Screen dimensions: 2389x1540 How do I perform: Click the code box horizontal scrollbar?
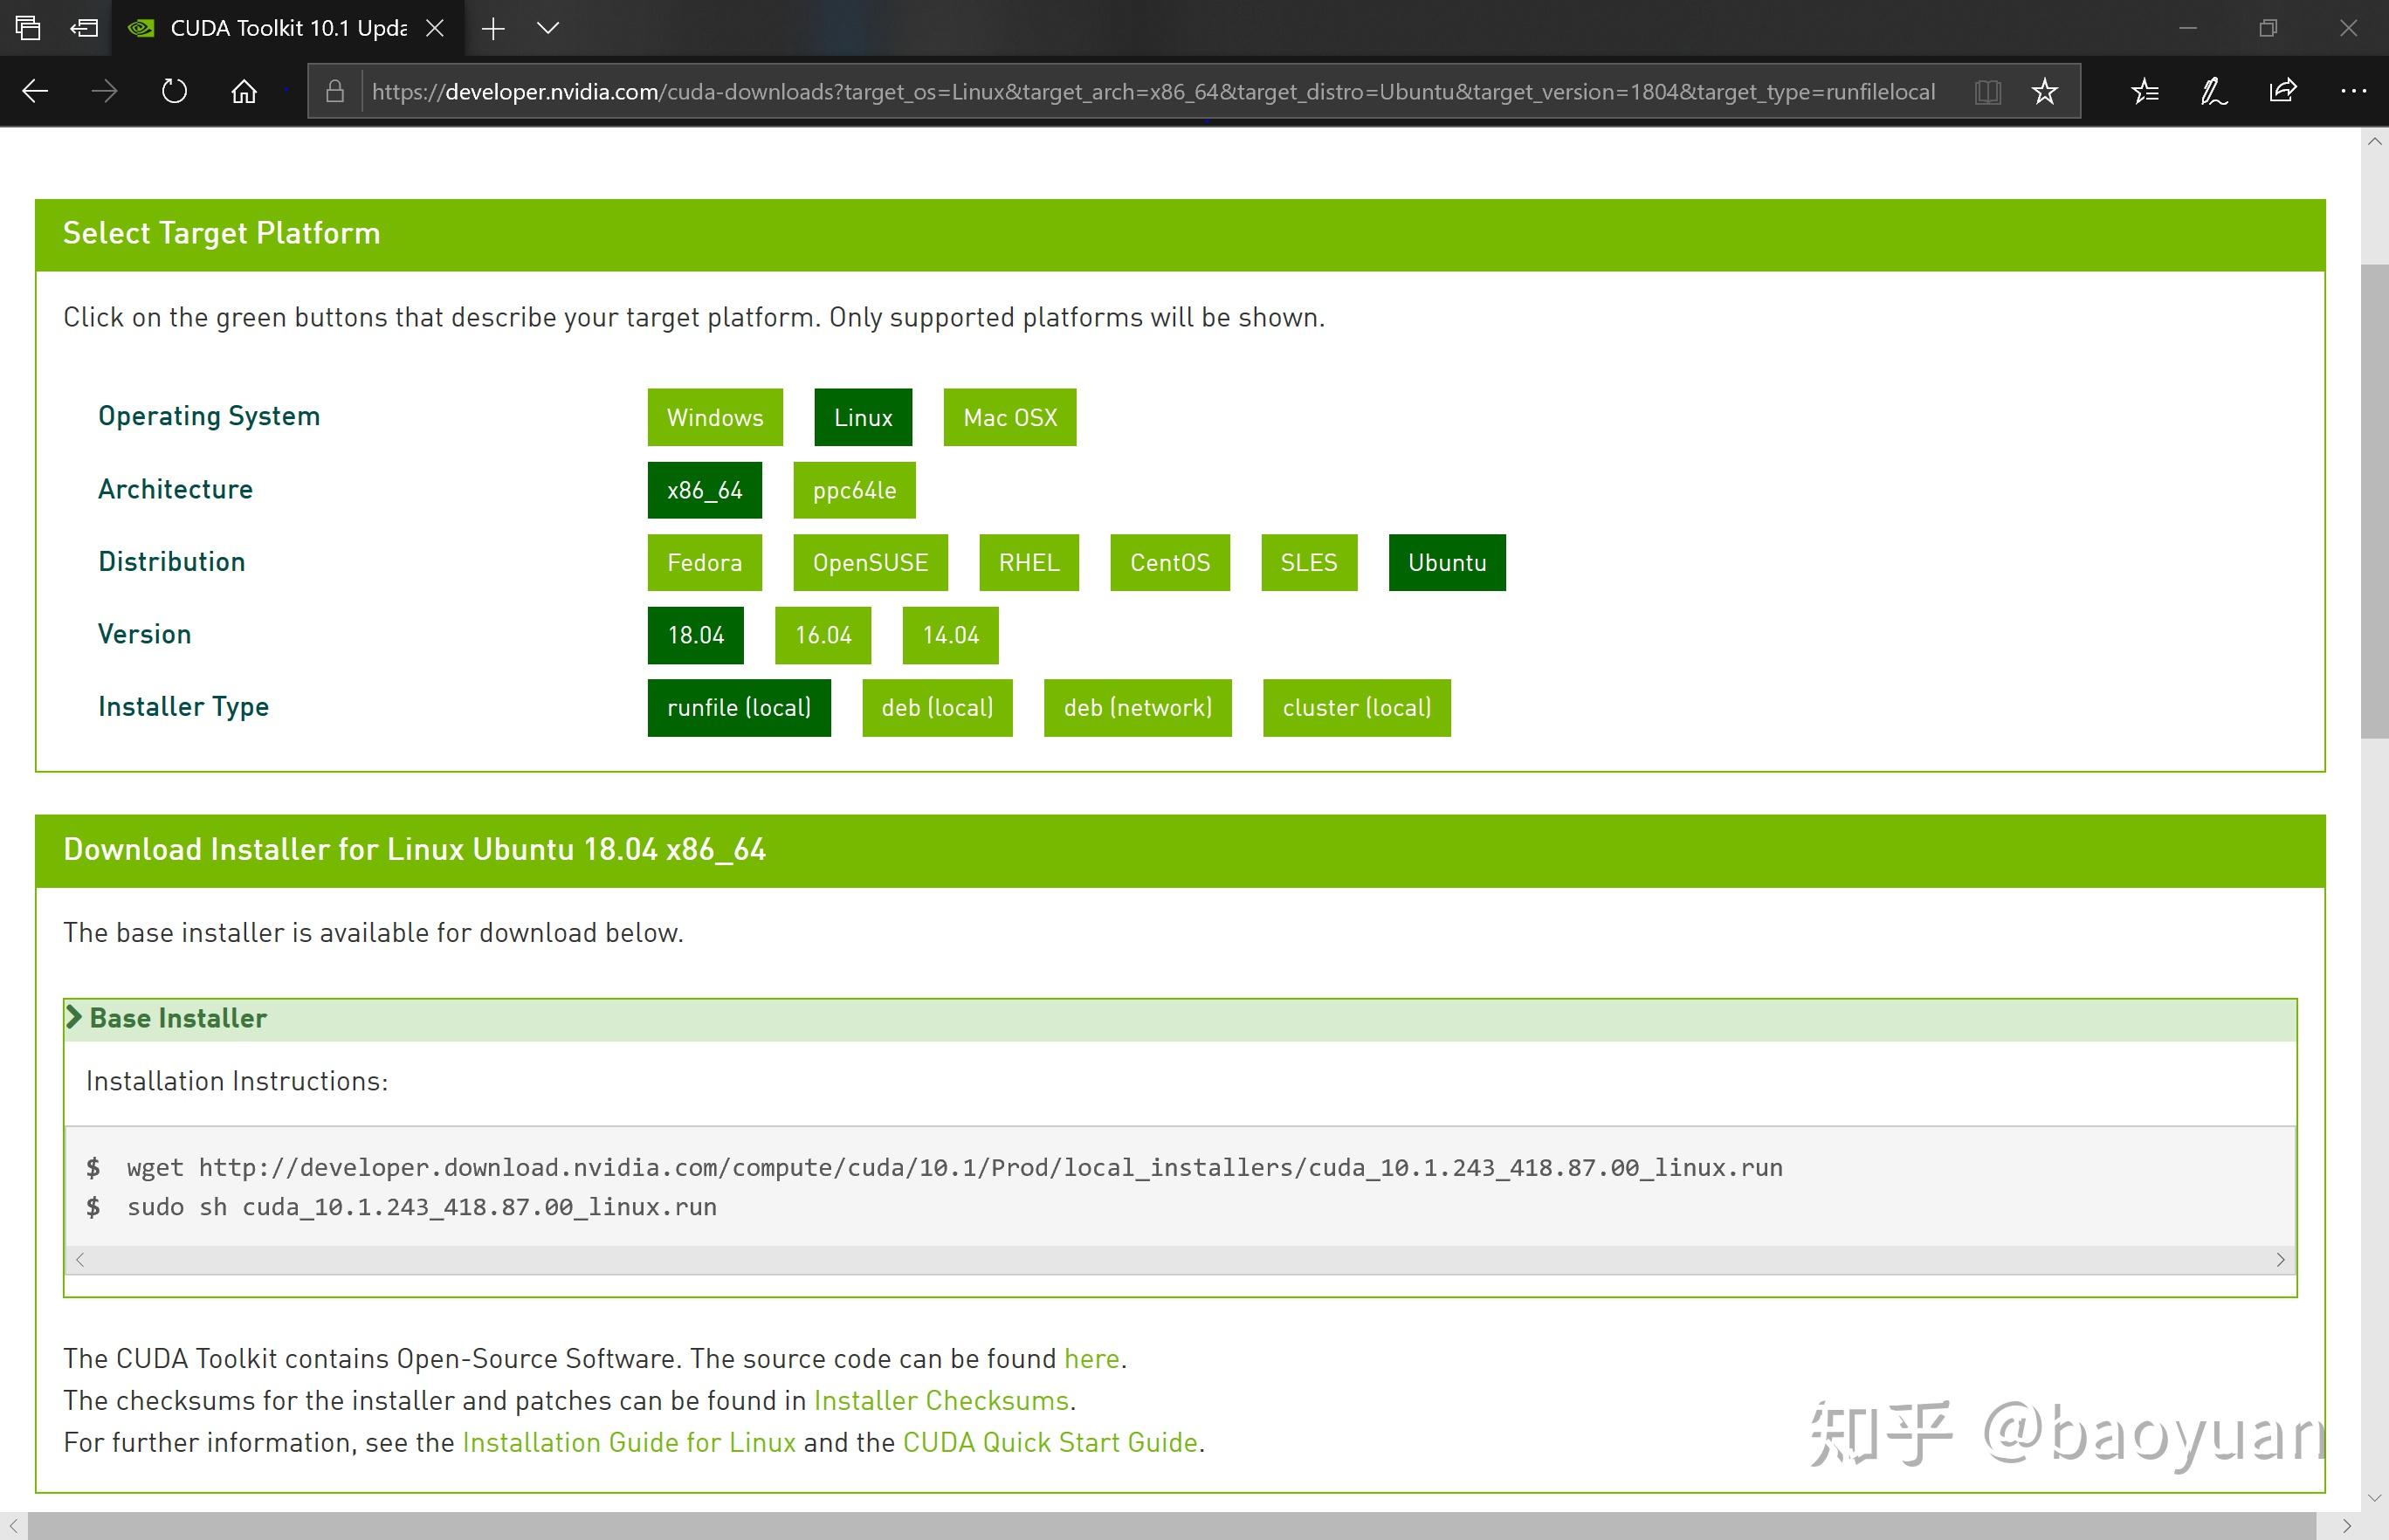[x=1179, y=1260]
